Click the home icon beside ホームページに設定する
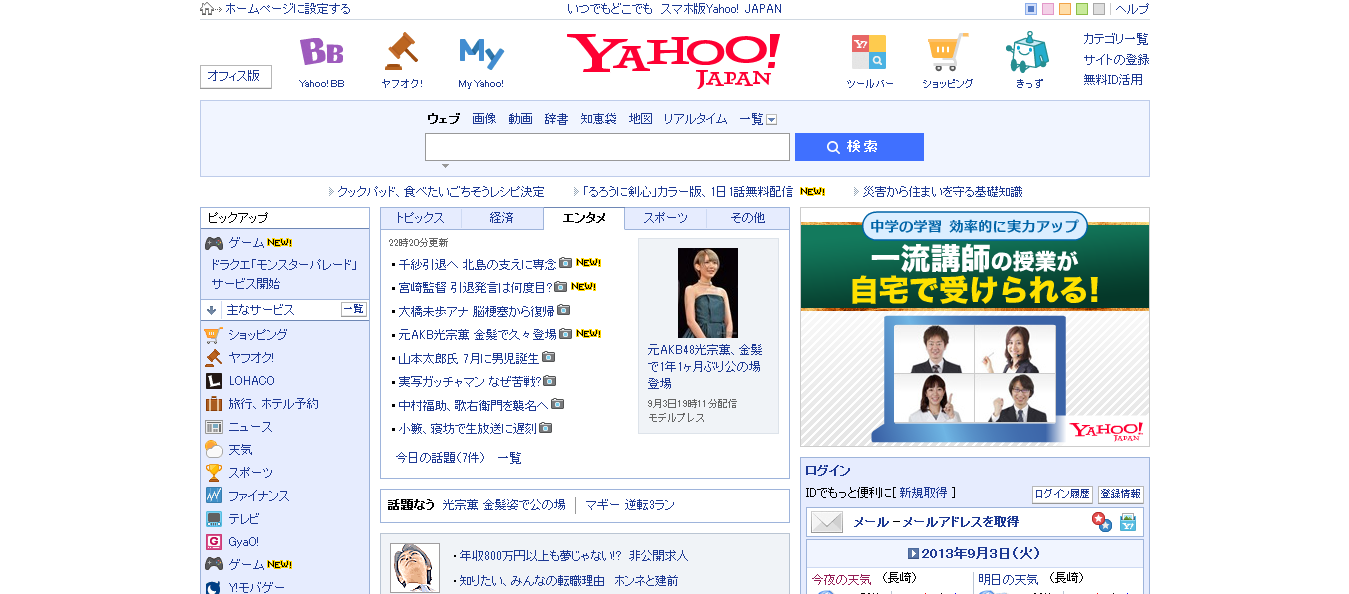 [x=207, y=9]
